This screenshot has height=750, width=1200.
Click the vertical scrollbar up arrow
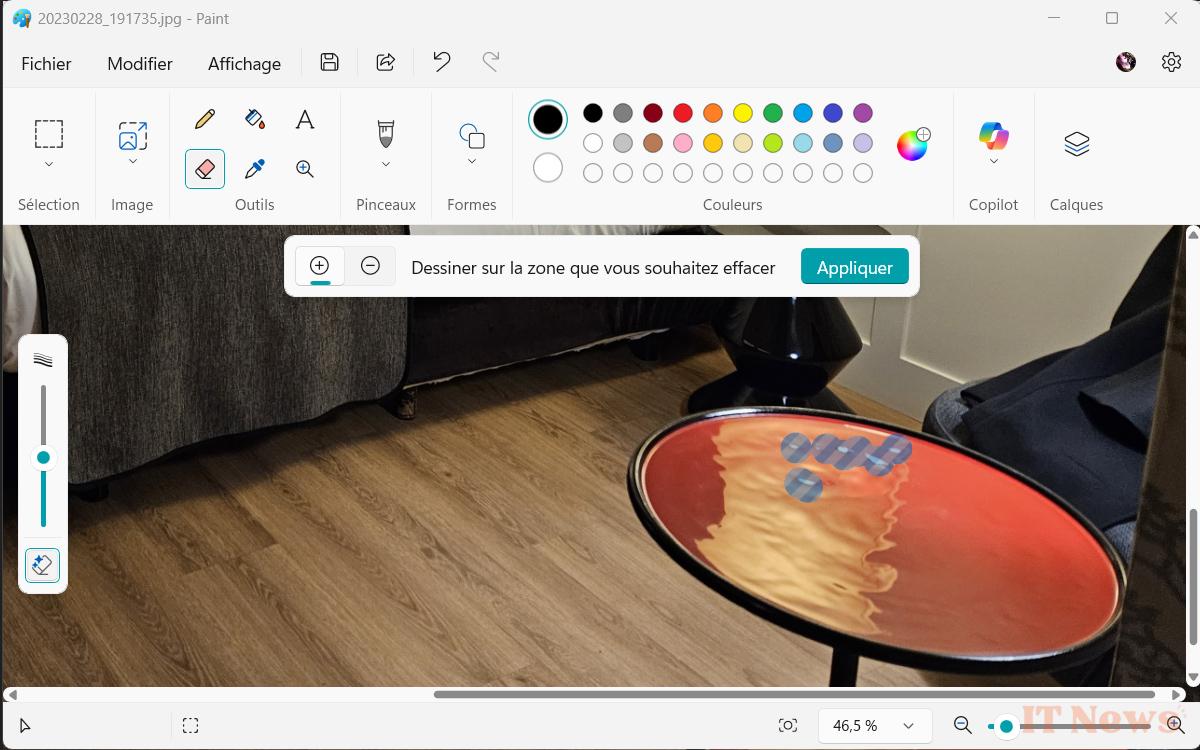pos(1191,235)
